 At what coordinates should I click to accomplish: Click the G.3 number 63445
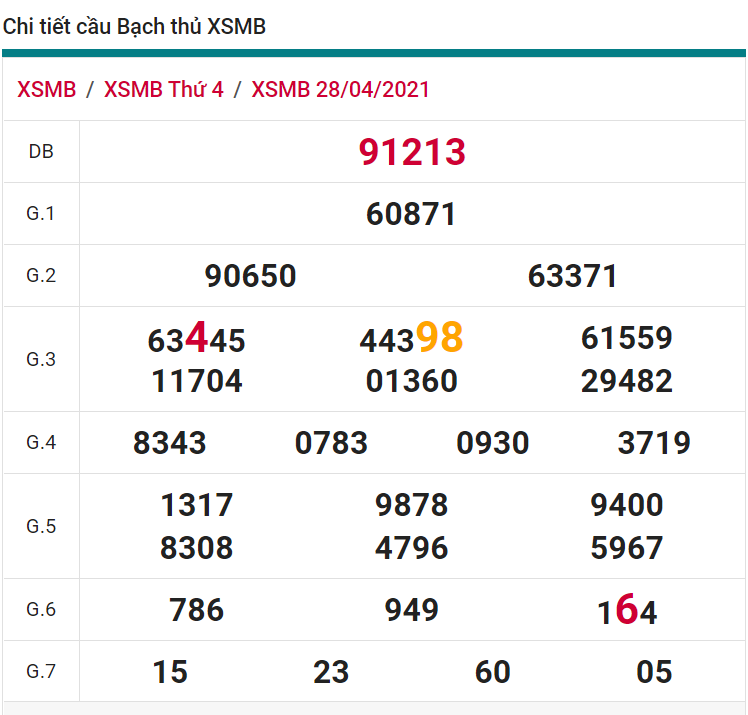click(x=196, y=340)
